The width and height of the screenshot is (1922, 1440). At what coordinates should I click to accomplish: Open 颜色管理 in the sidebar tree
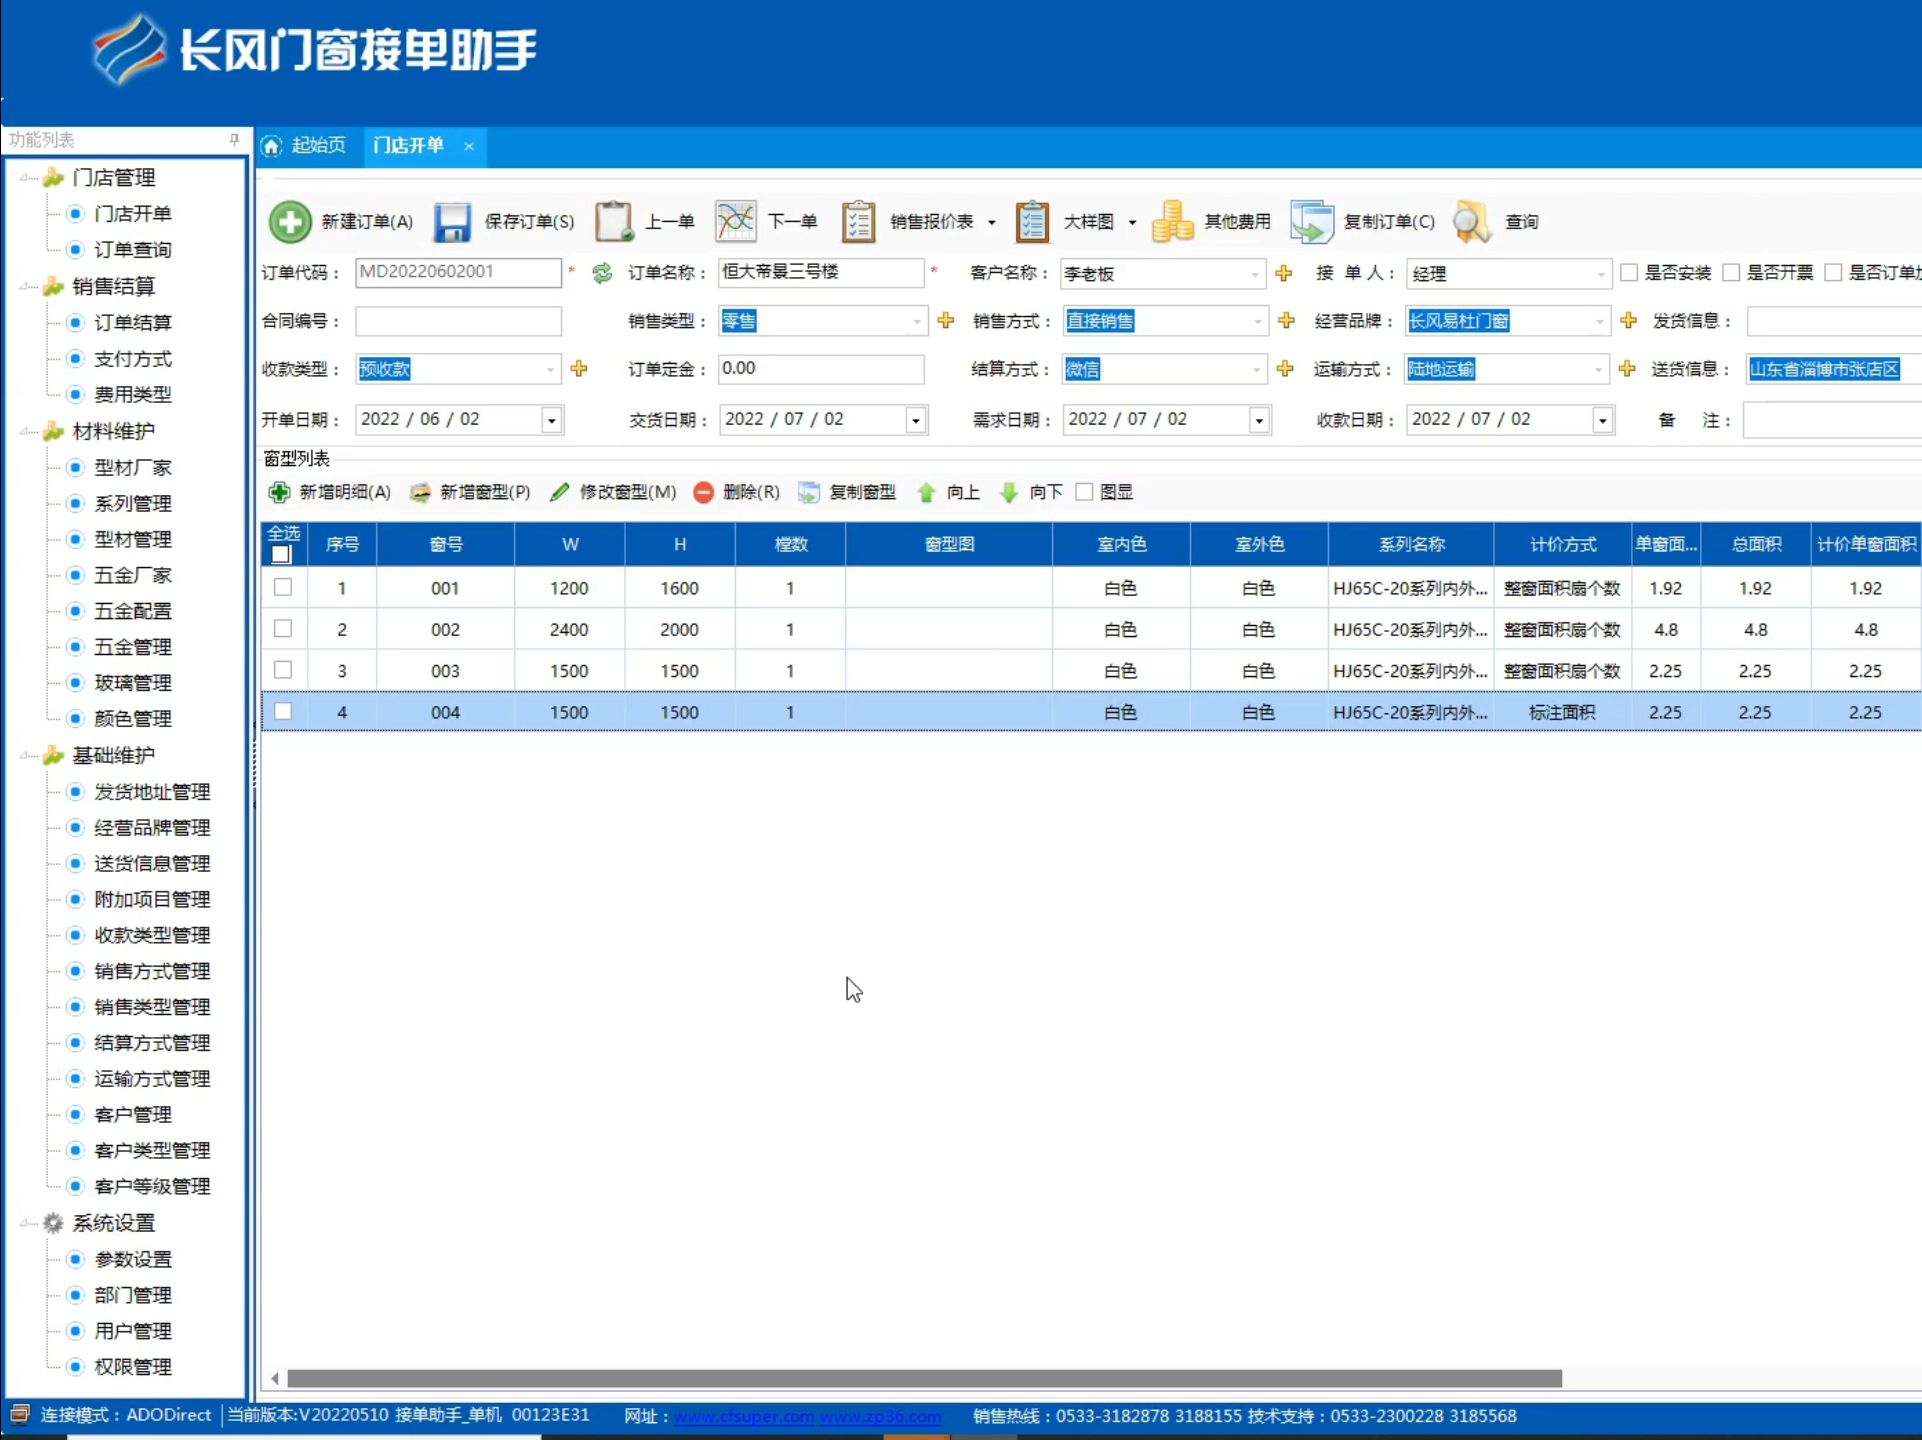click(132, 718)
